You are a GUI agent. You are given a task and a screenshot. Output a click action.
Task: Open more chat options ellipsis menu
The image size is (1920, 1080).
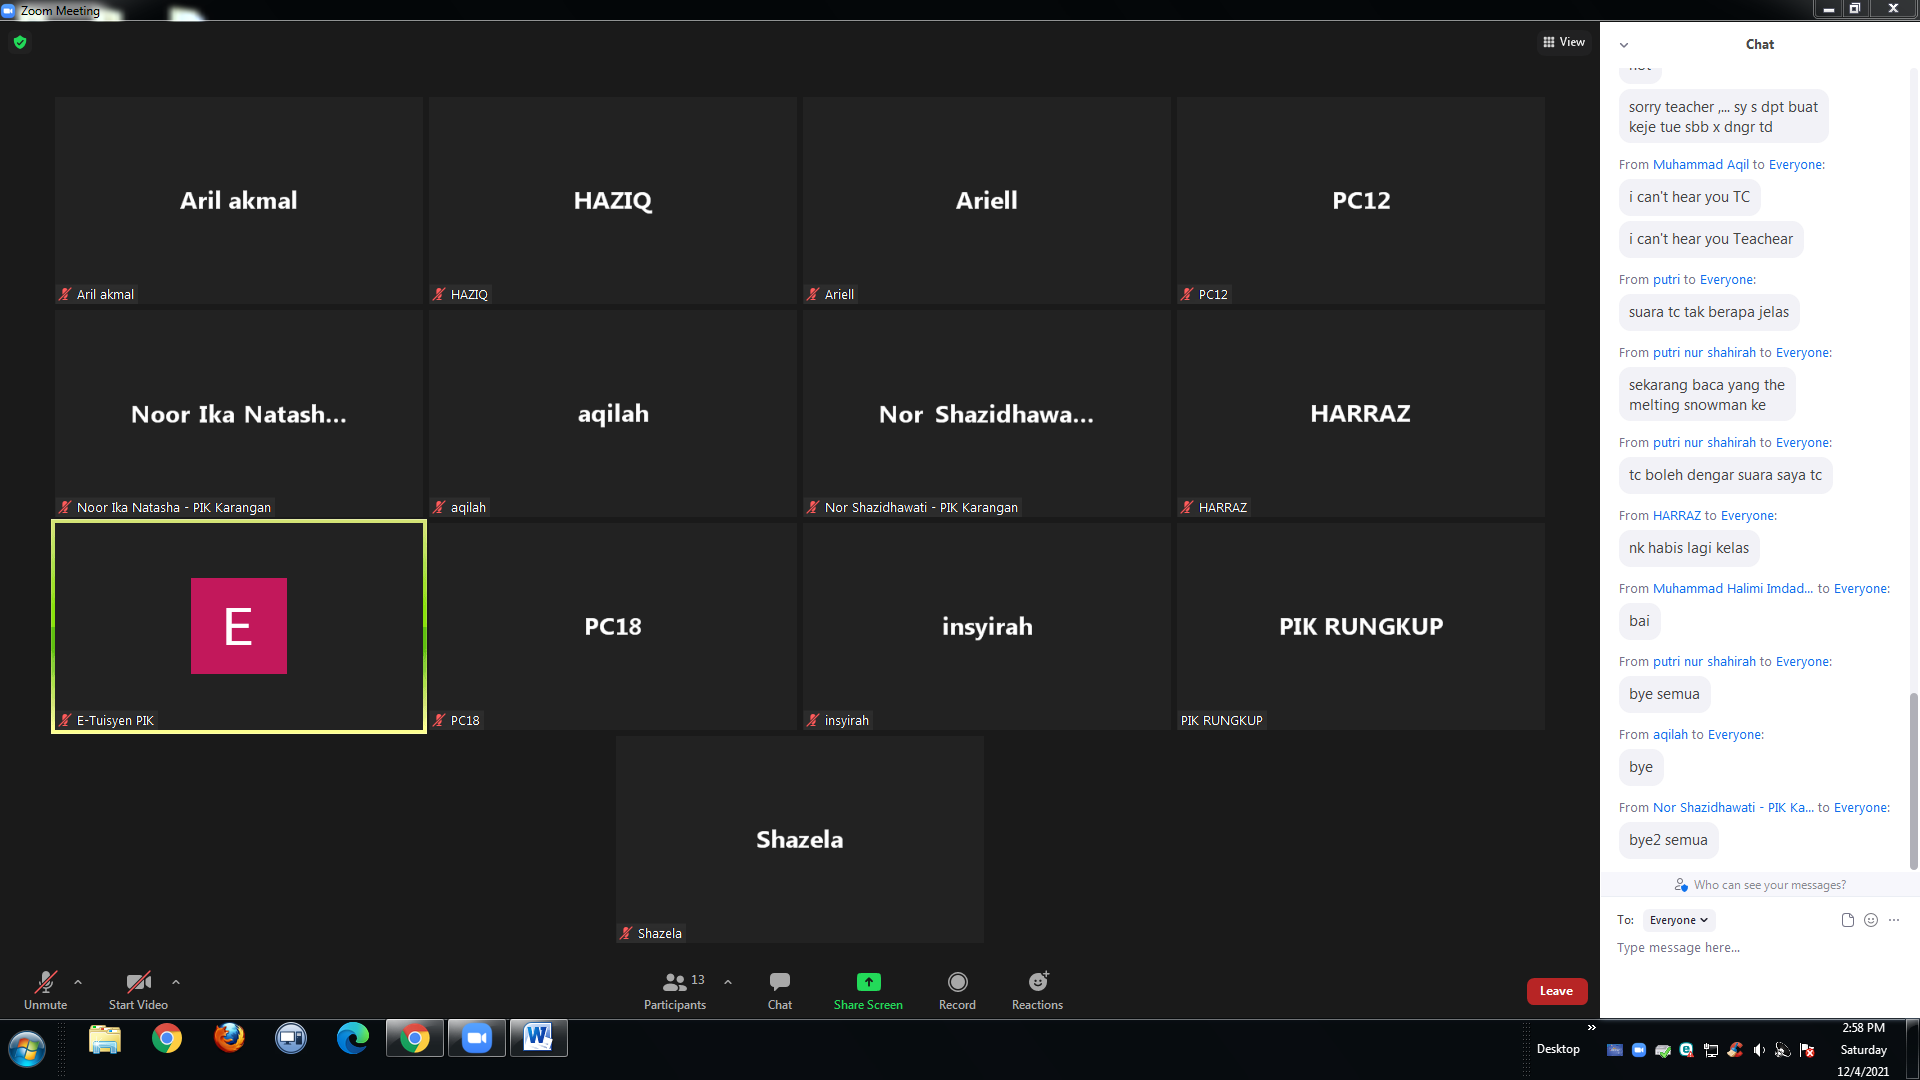coord(1894,920)
